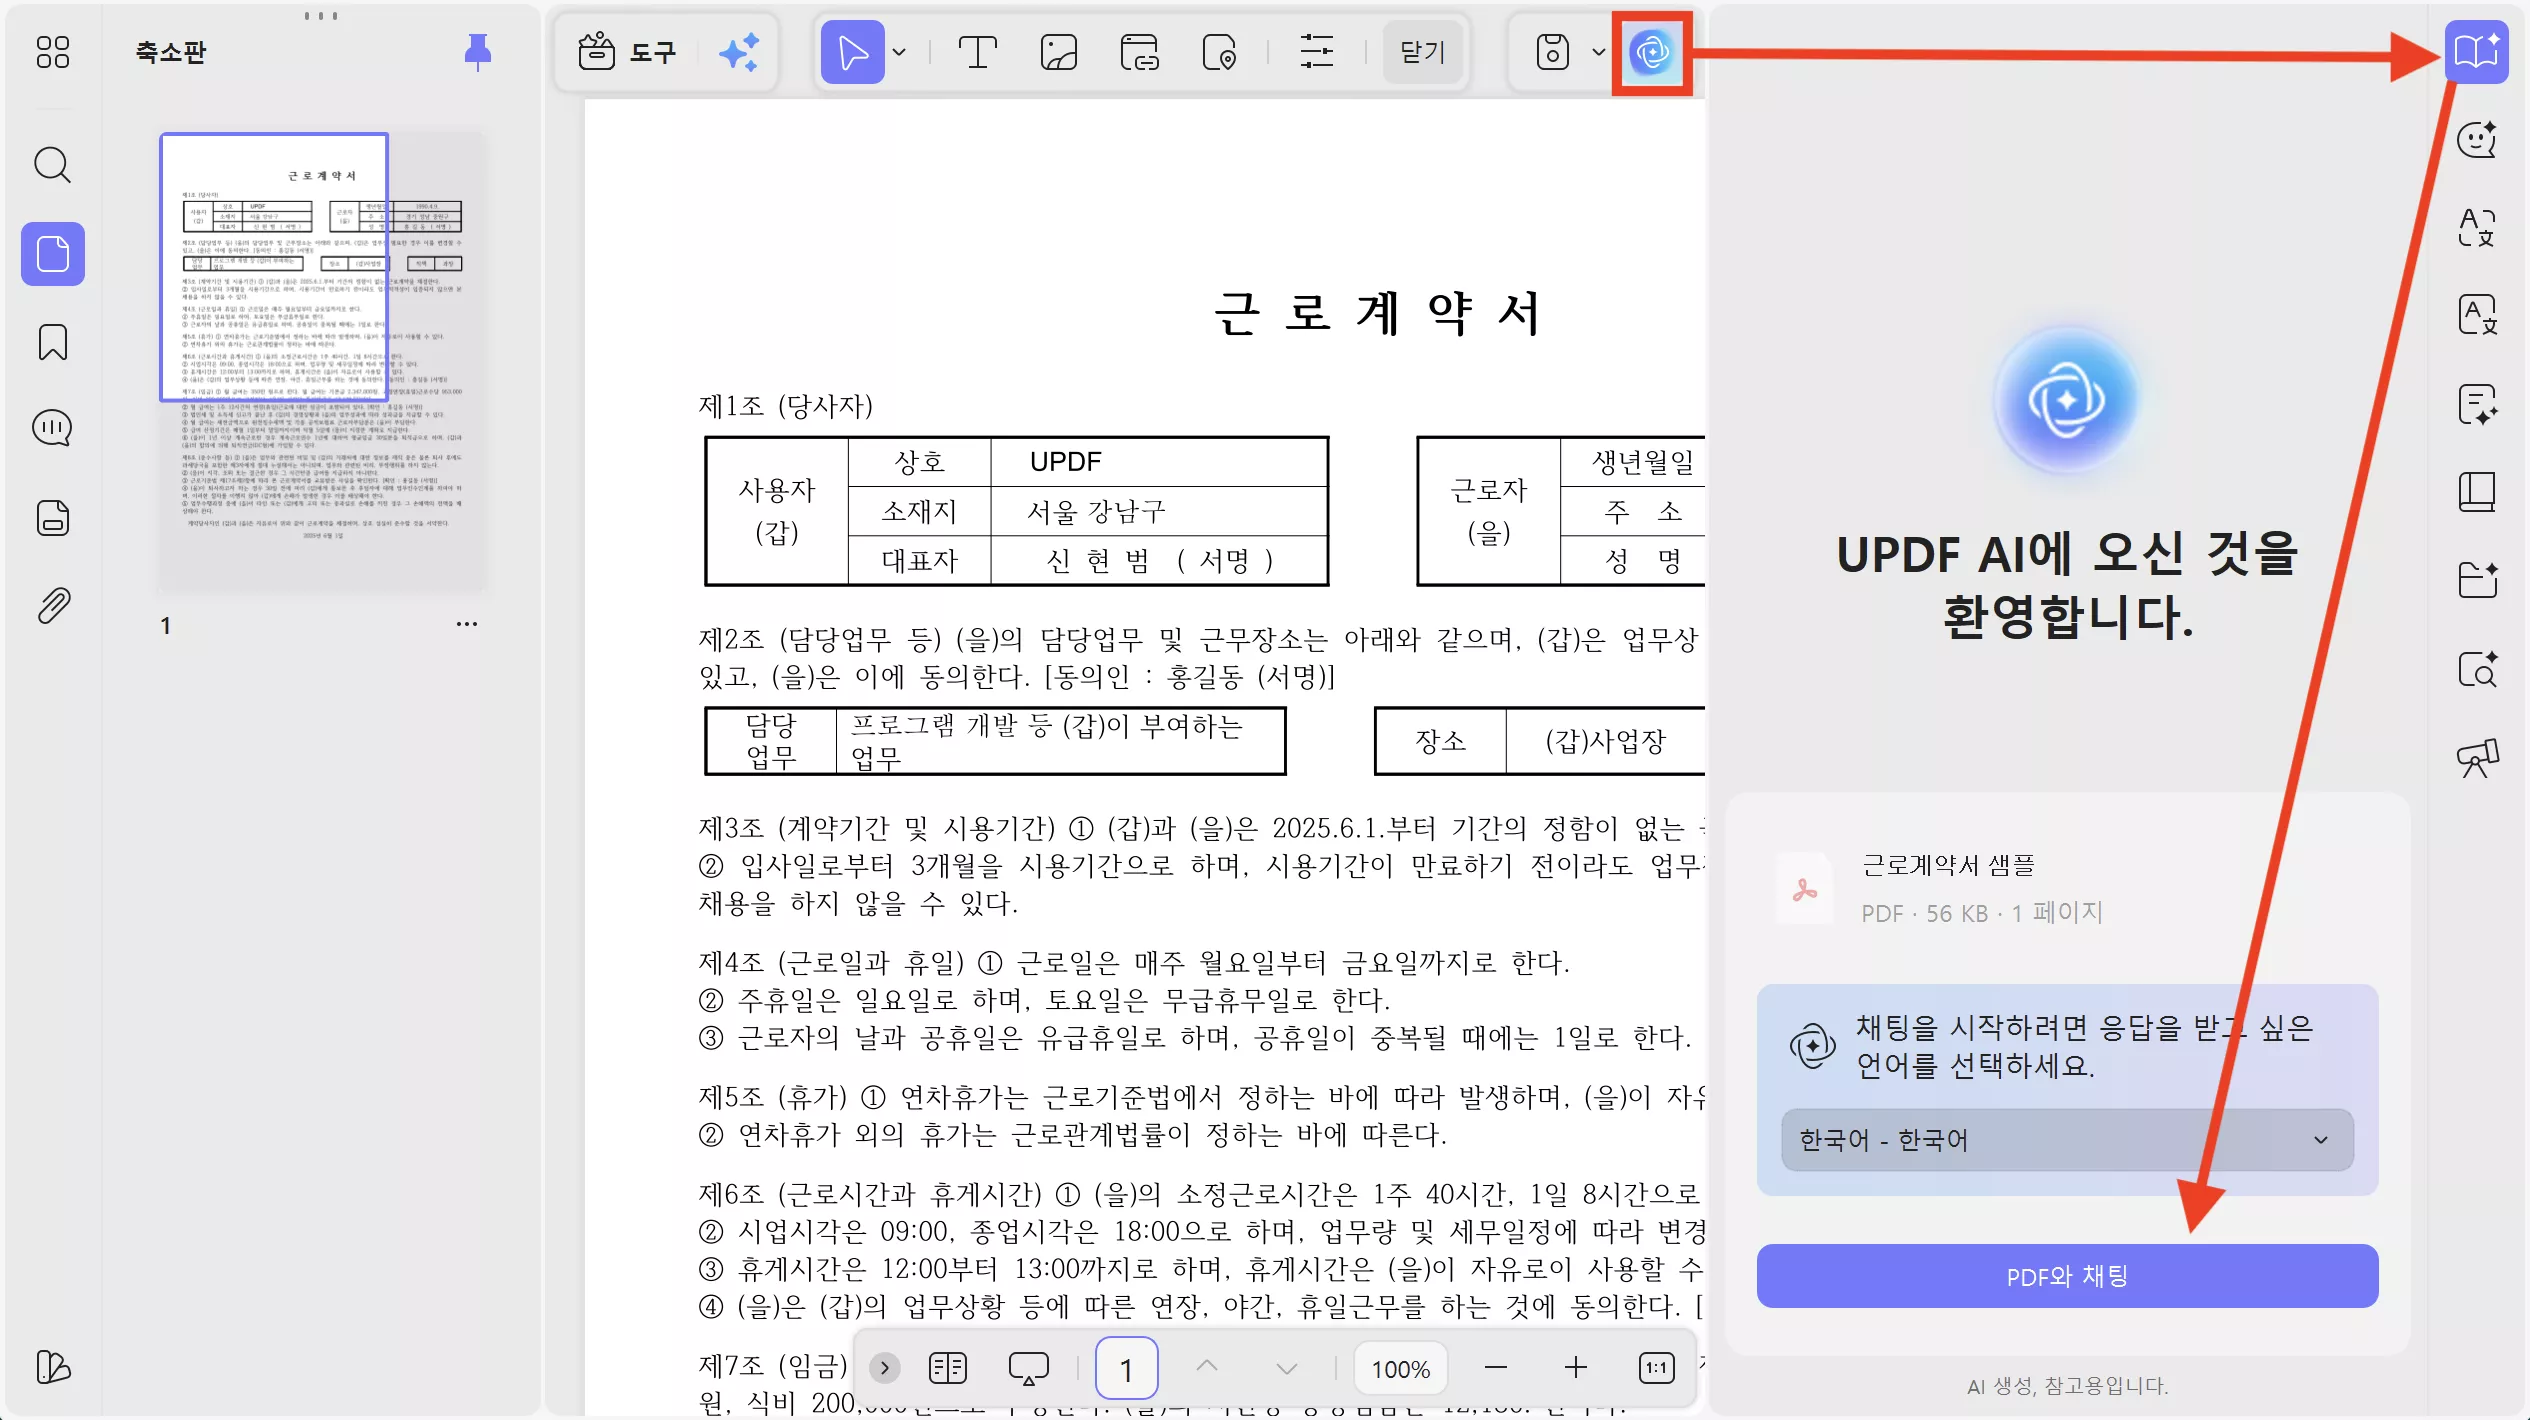Open the UPDF AI icon in the toolbar

pos(1650,53)
